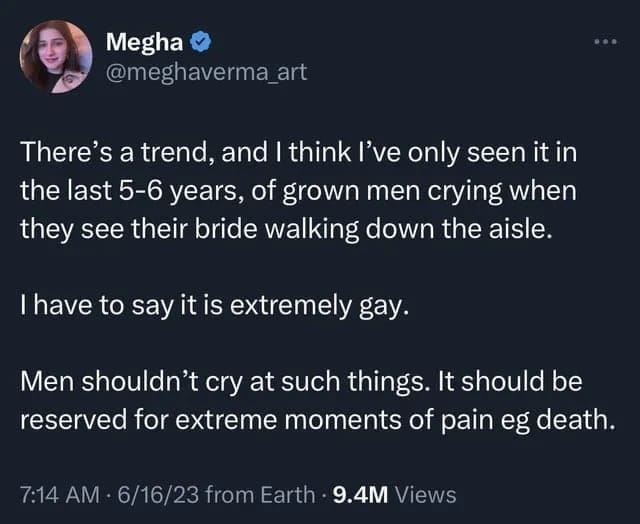Click the 7:14 AM timestamp
This screenshot has height=524, width=640.
click(x=59, y=494)
